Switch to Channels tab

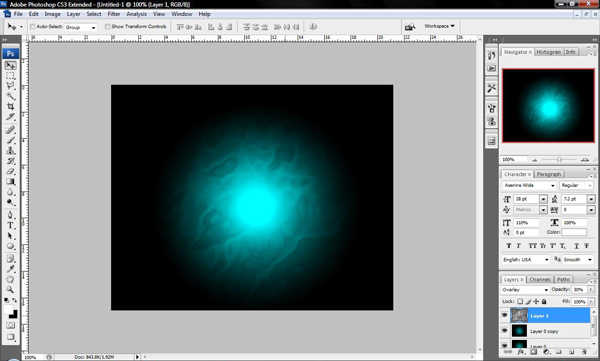[x=540, y=279]
